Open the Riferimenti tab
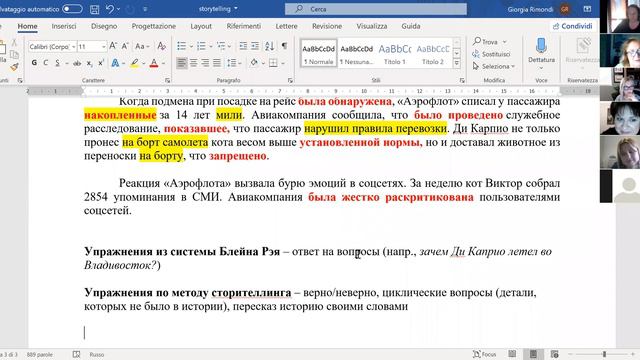The image size is (640, 360). click(244, 26)
